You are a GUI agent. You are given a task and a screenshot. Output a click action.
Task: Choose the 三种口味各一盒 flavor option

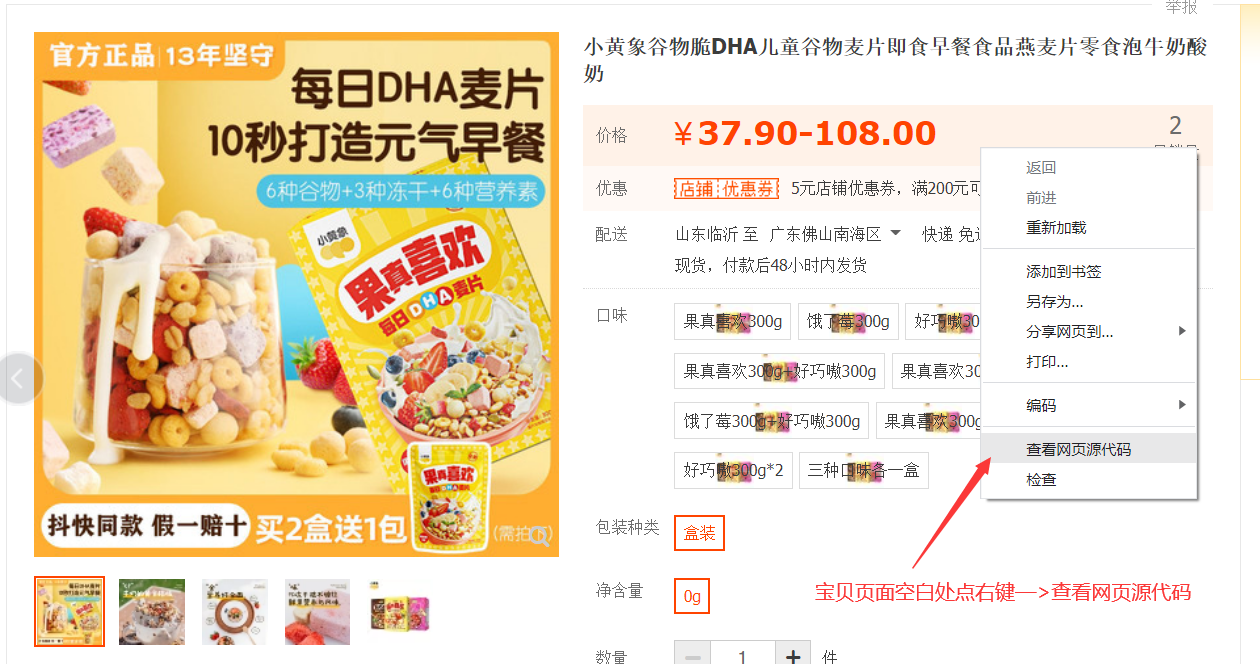click(864, 470)
